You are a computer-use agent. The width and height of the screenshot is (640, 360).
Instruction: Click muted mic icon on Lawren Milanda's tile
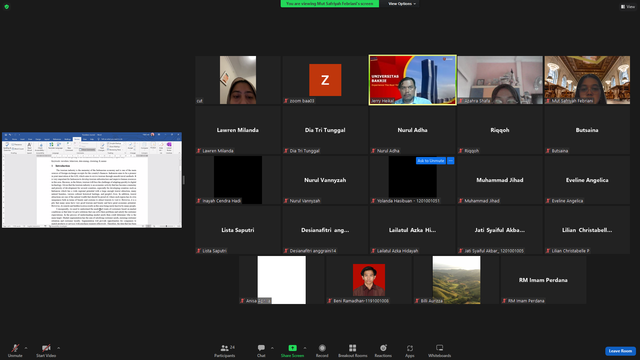click(x=199, y=151)
